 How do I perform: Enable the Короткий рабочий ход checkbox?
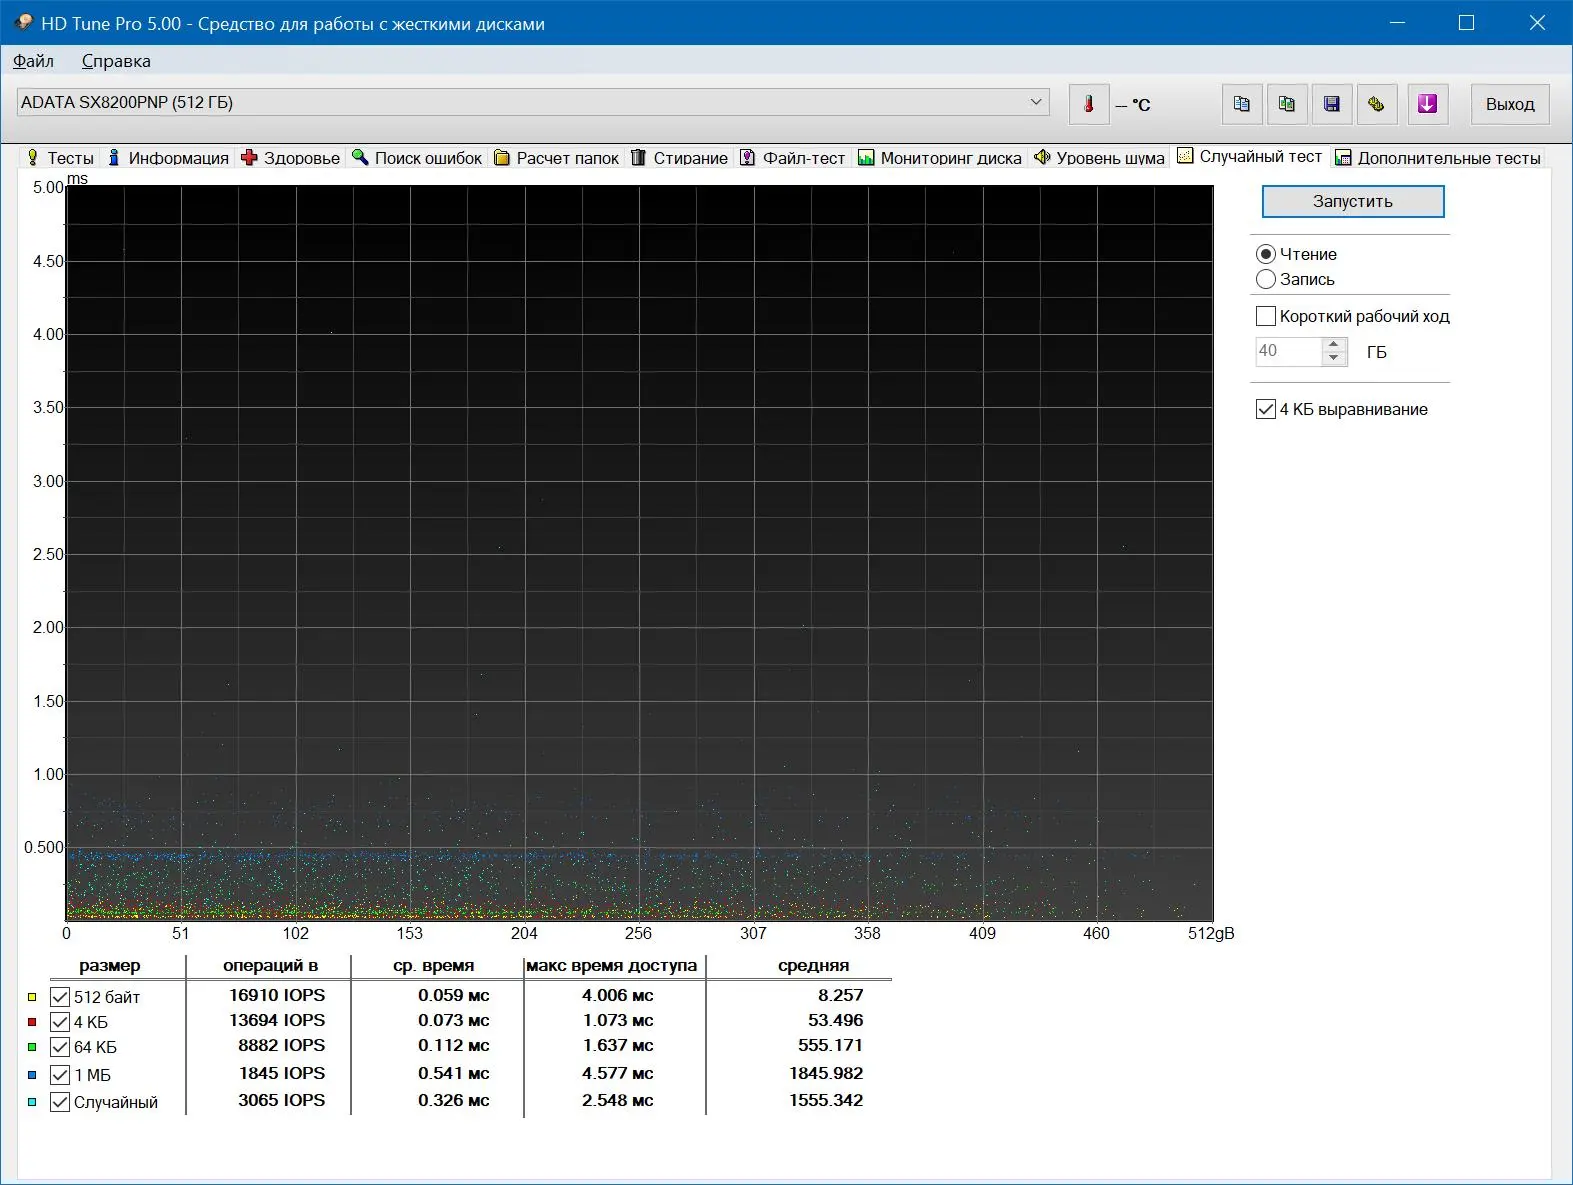(1266, 316)
